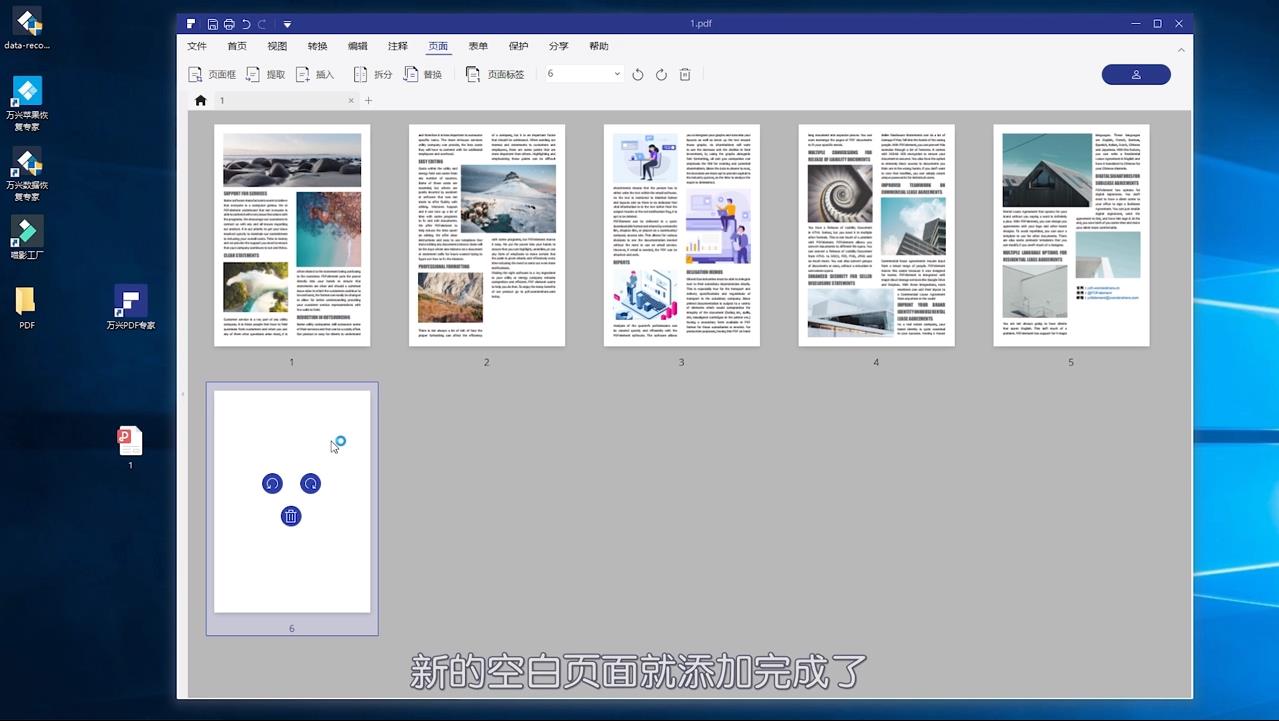The height and width of the screenshot is (721, 1279).
Task: Click the left panel expand handle
Action: click(x=182, y=395)
